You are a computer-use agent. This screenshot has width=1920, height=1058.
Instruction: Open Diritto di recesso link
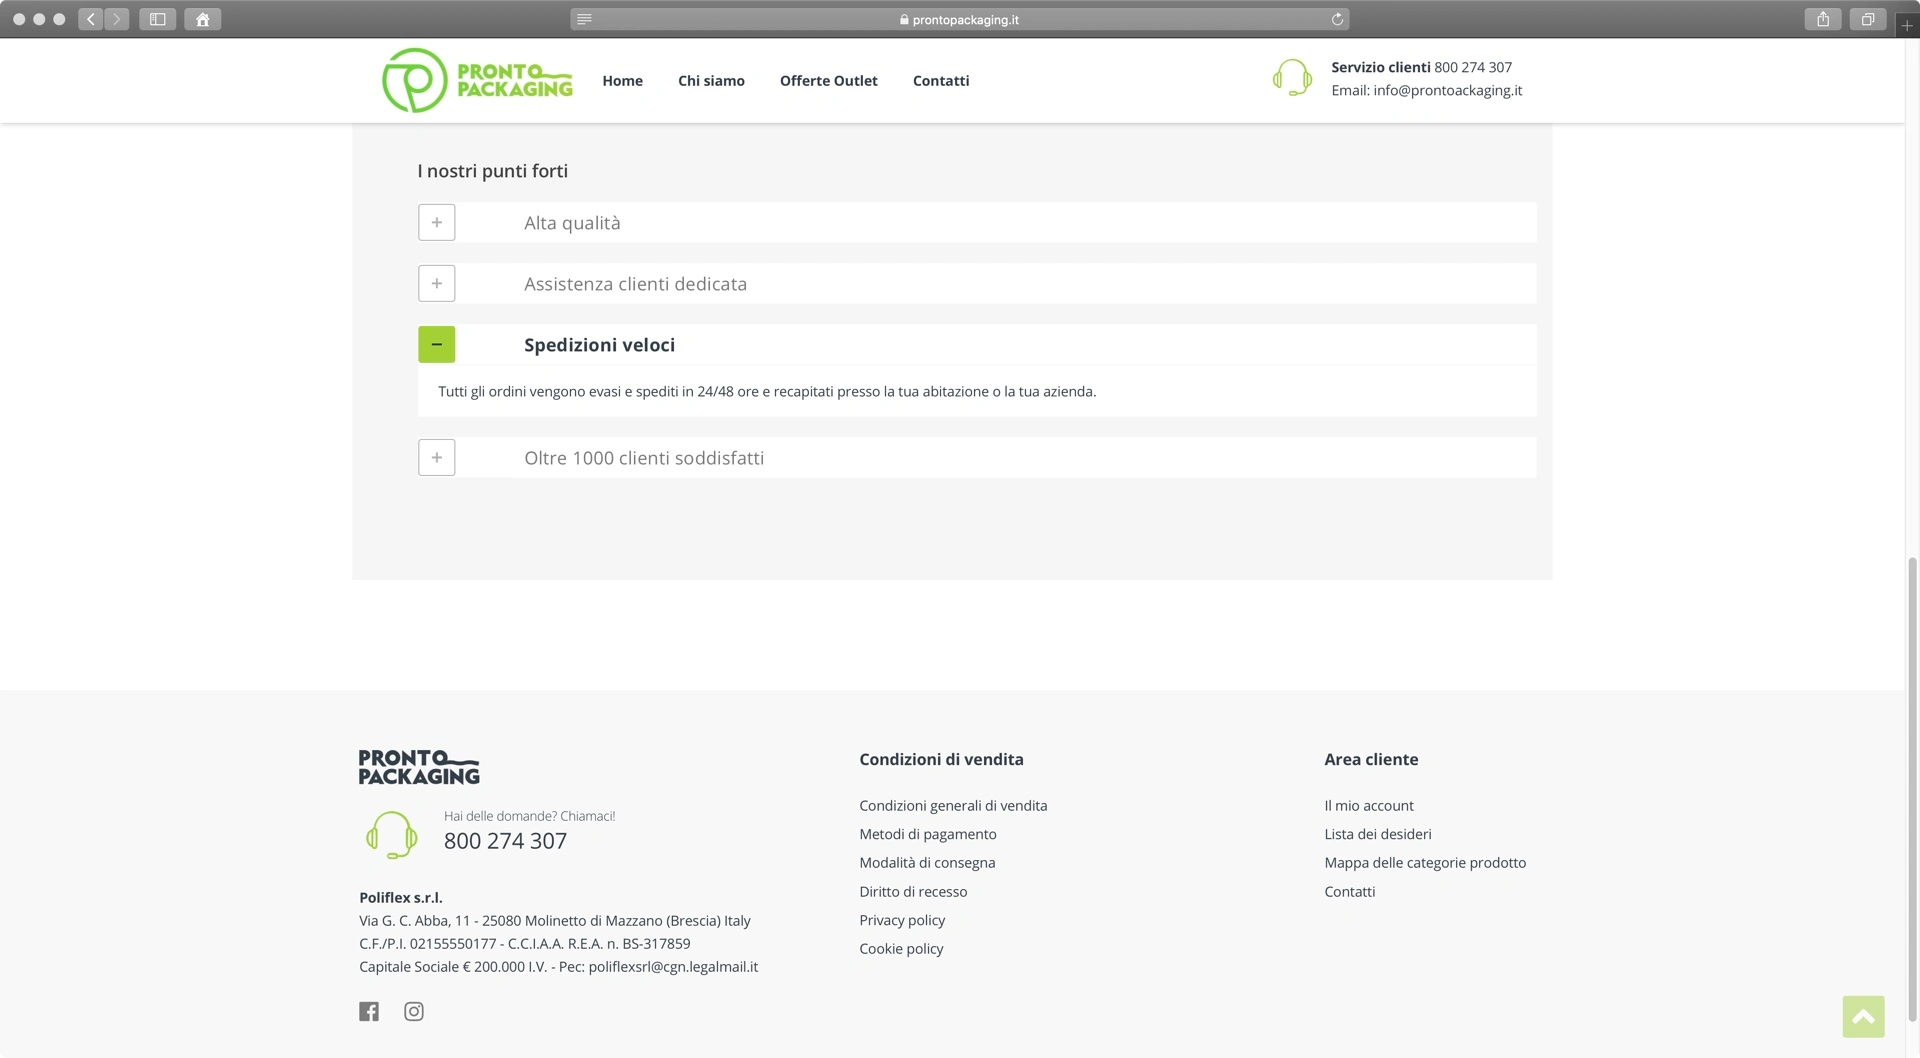point(913,891)
